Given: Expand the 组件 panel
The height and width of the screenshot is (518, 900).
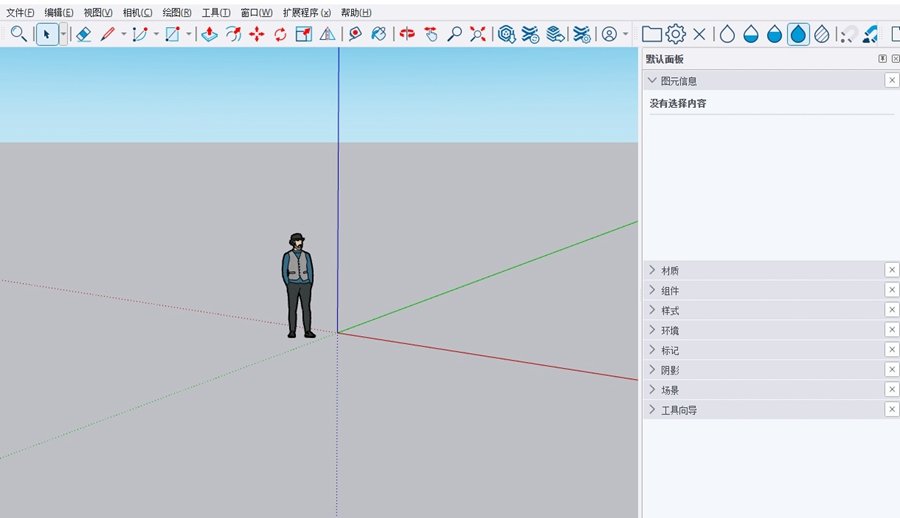Looking at the screenshot, I should coord(652,290).
